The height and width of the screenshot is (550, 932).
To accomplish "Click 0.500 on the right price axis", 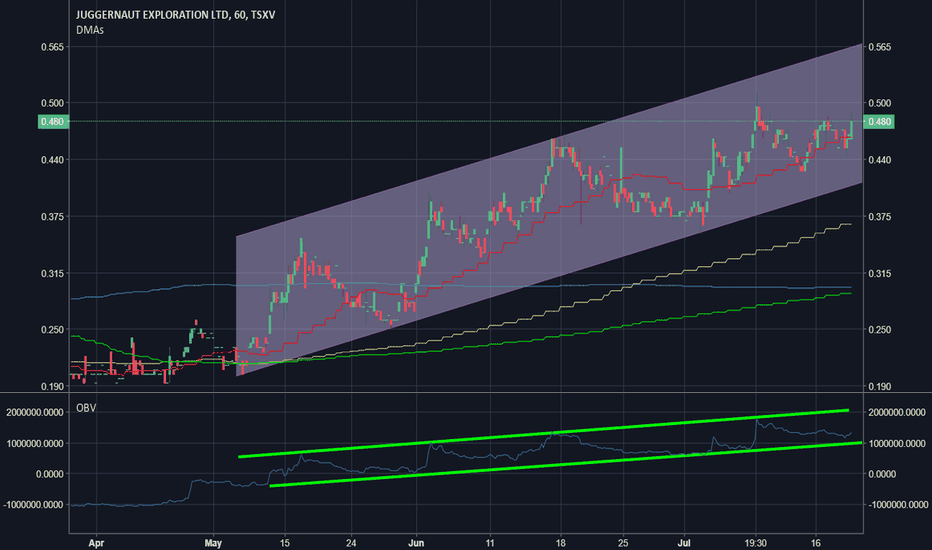I will (880, 103).
